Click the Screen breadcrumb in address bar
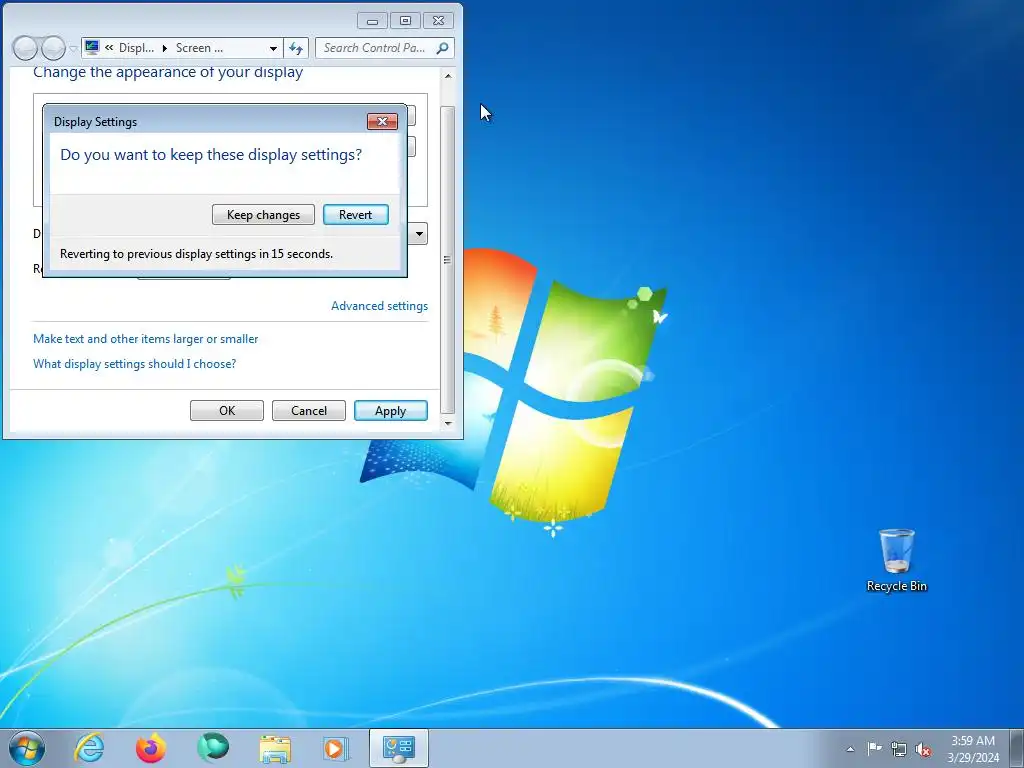The height and width of the screenshot is (768, 1024). pos(199,48)
